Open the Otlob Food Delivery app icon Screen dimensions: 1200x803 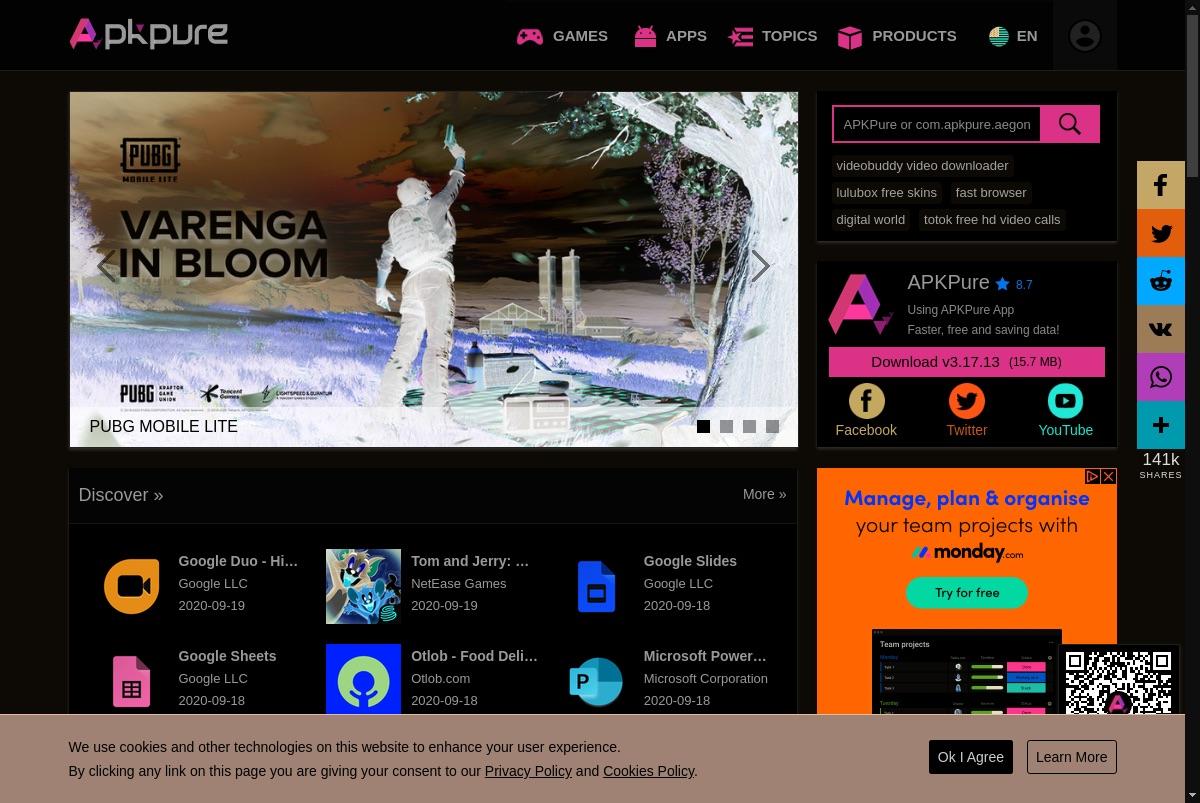pos(363,681)
